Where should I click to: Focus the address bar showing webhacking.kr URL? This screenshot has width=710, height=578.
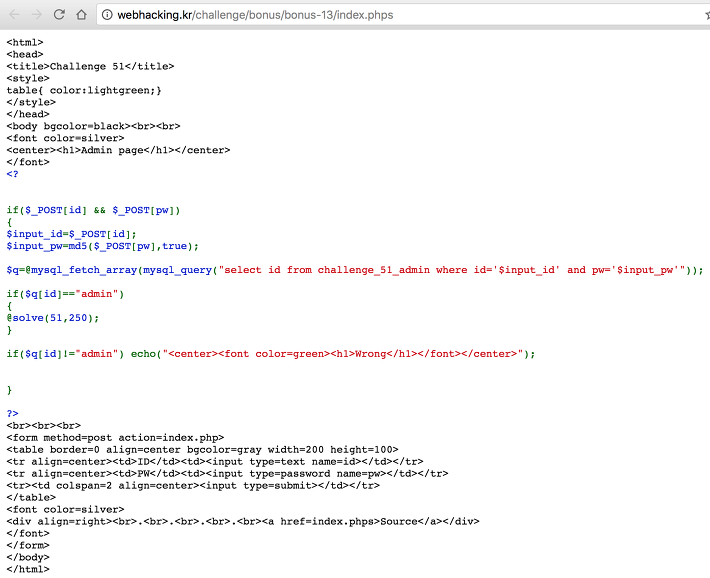[403, 15]
